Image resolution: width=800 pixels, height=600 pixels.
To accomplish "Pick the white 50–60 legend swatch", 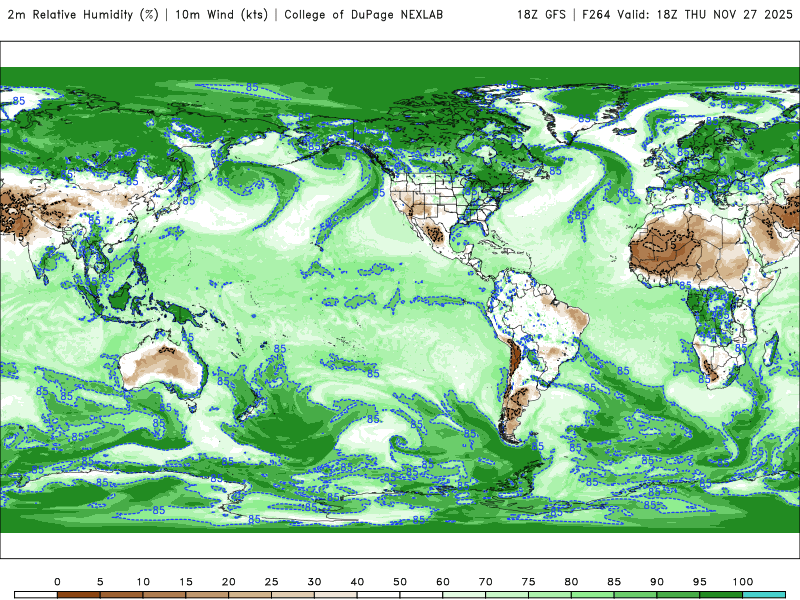I will click(421, 595).
